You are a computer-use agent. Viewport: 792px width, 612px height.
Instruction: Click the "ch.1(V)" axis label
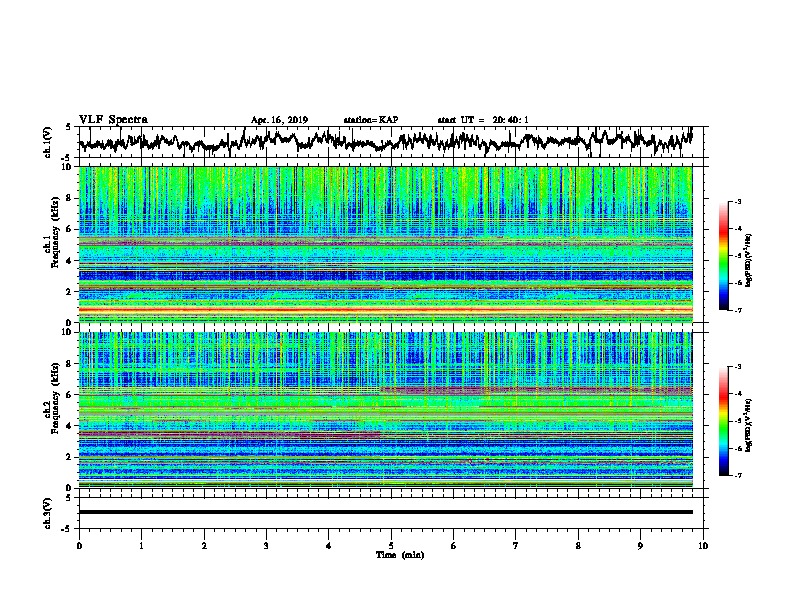tap(47, 142)
